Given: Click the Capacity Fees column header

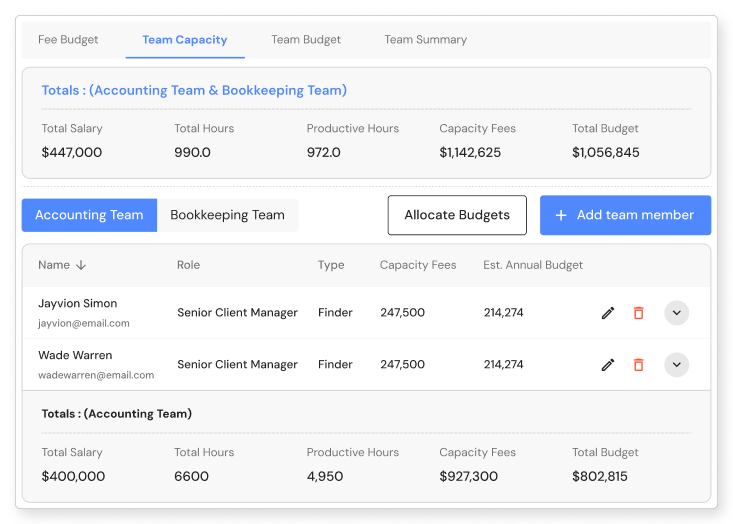Looking at the screenshot, I should tap(418, 265).
